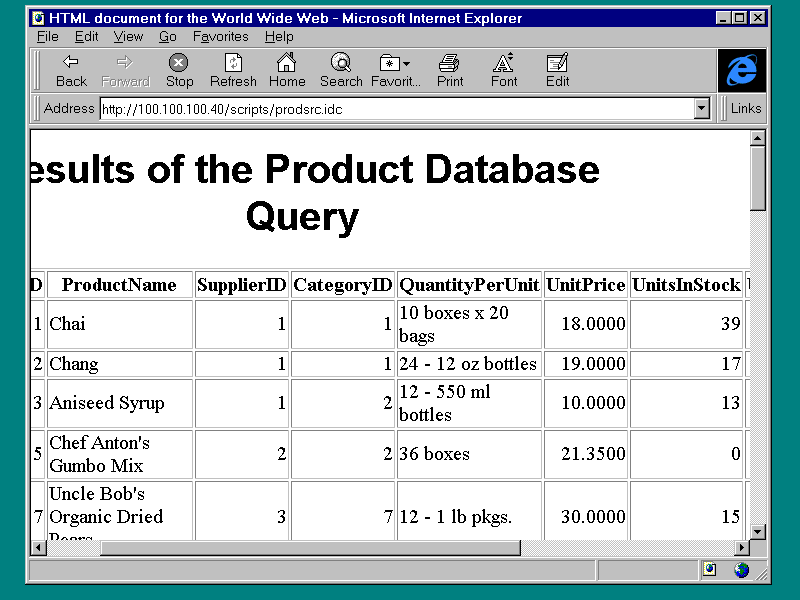800x600 pixels.
Task: Open the Search toolbar icon
Action: 341,63
